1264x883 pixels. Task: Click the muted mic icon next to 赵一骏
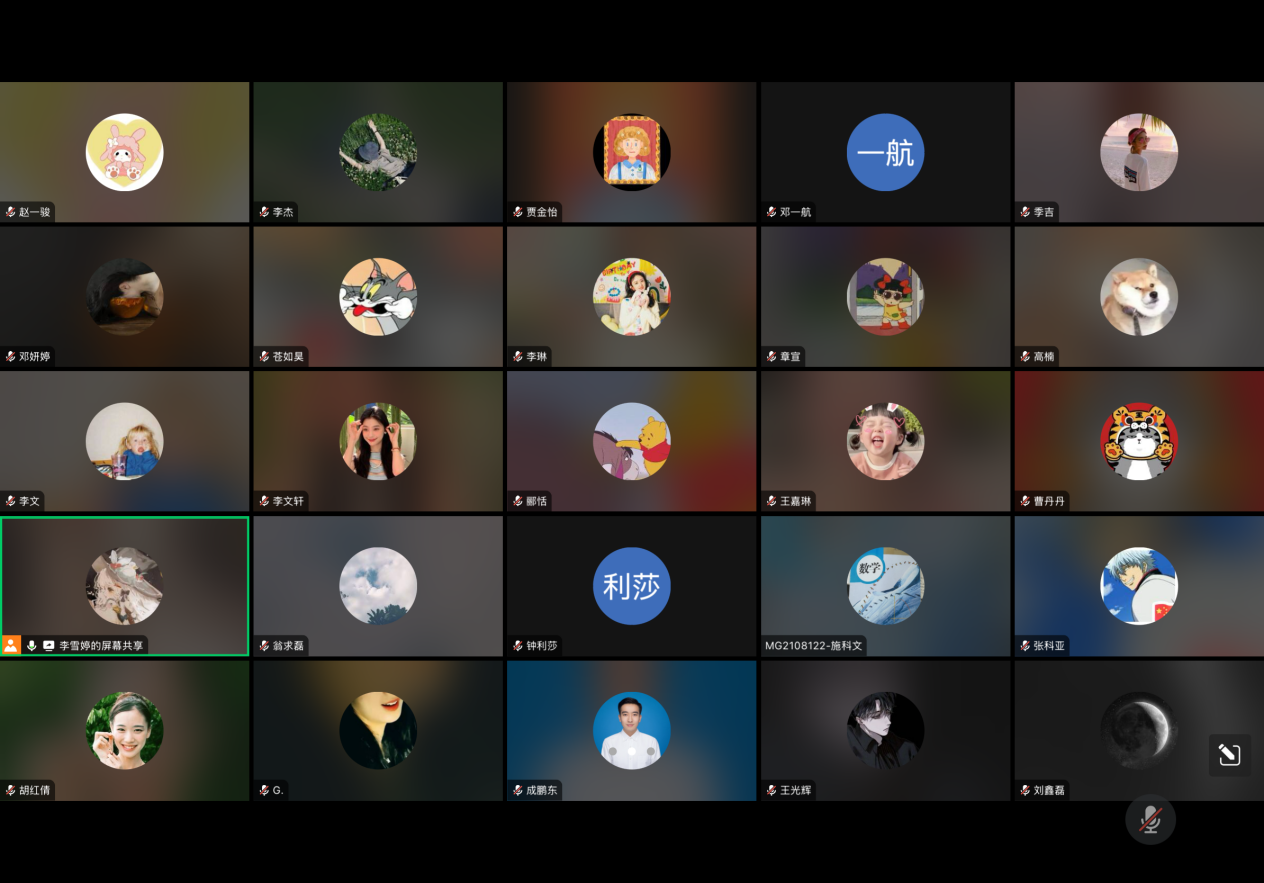point(11,212)
